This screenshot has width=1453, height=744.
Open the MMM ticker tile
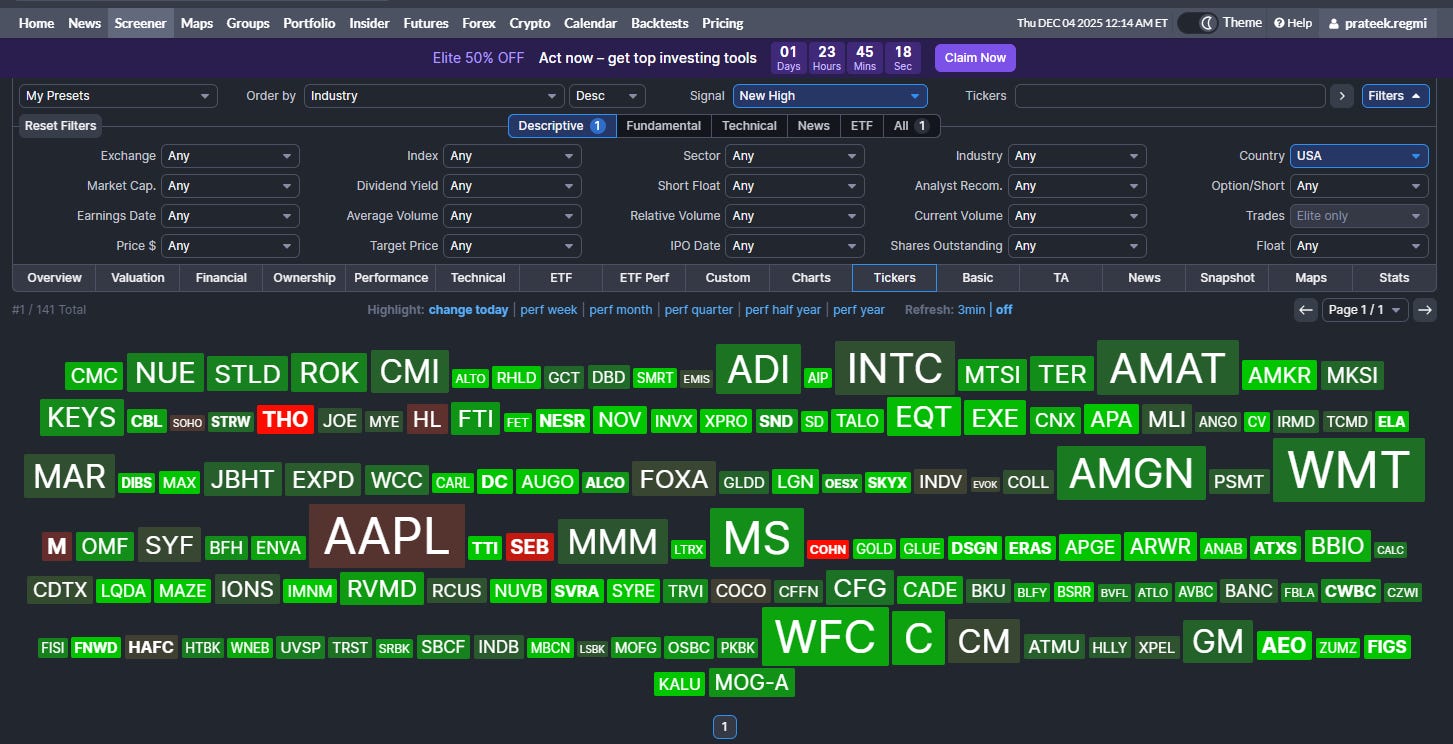[x=613, y=542]
